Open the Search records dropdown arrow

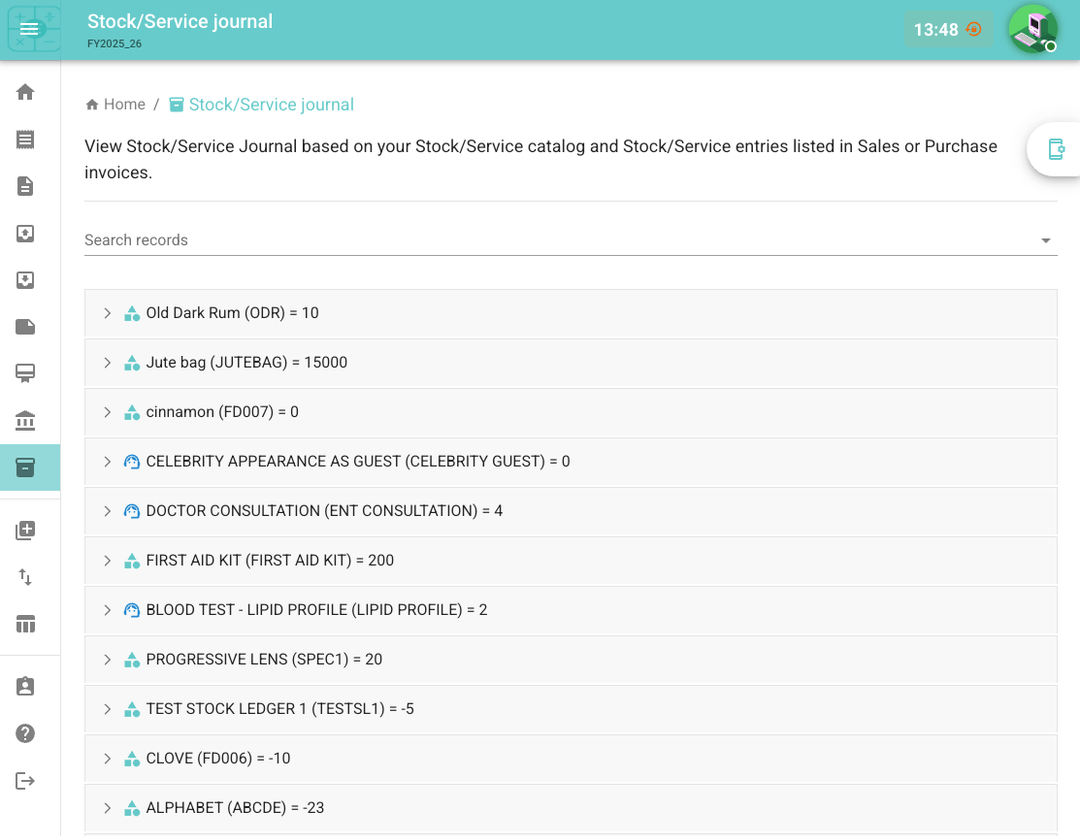(x=1045, y=240)
